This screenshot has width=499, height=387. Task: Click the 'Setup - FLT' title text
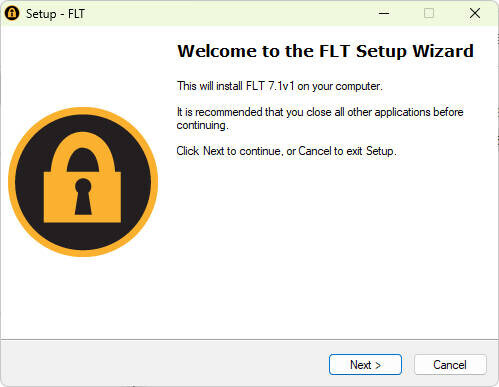55,14
